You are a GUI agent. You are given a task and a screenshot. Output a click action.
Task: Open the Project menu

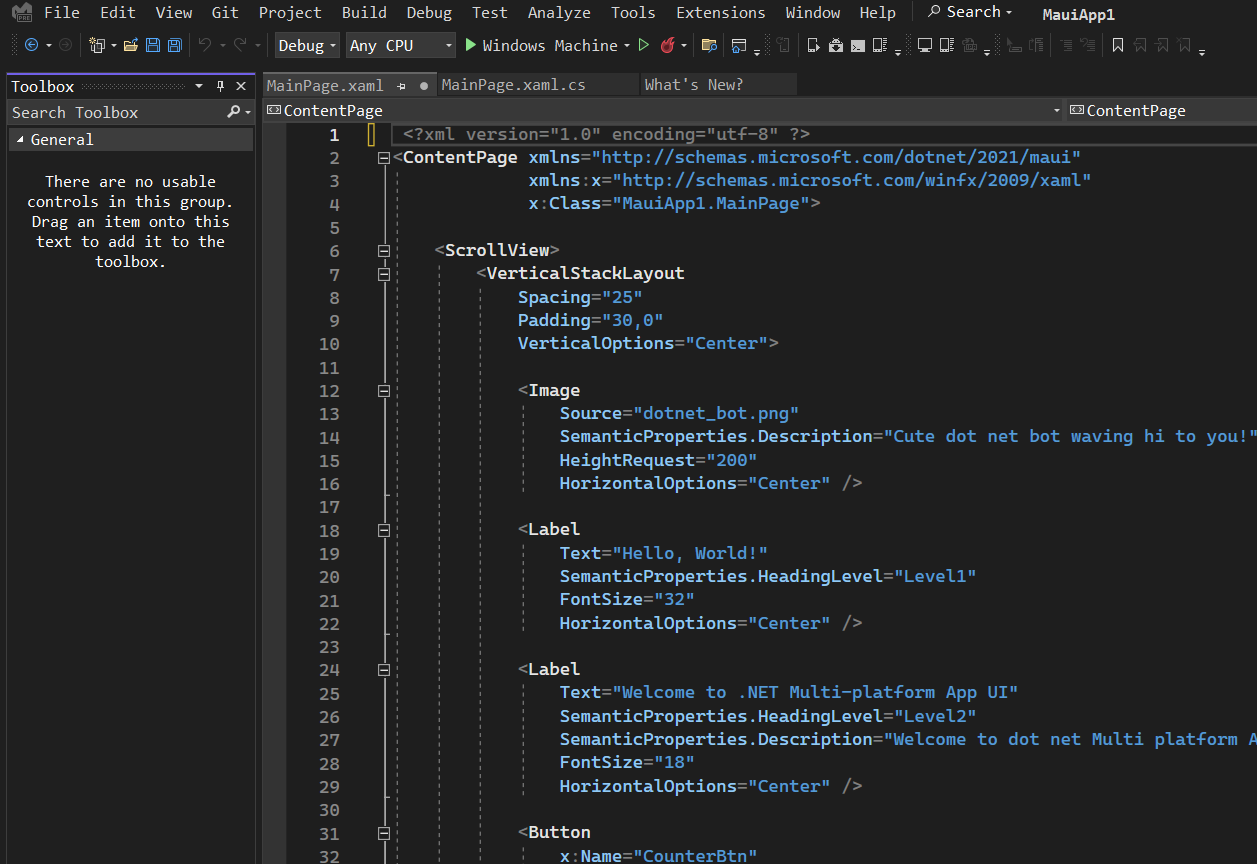(x=290, y=13)
